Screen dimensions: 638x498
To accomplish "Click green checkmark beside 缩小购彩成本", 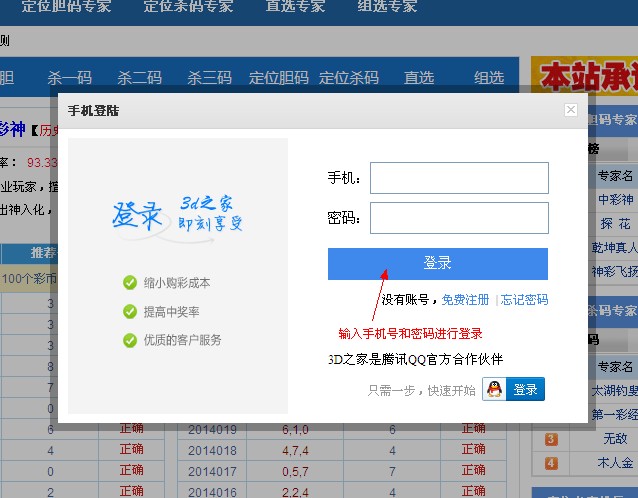I will 129,283.
